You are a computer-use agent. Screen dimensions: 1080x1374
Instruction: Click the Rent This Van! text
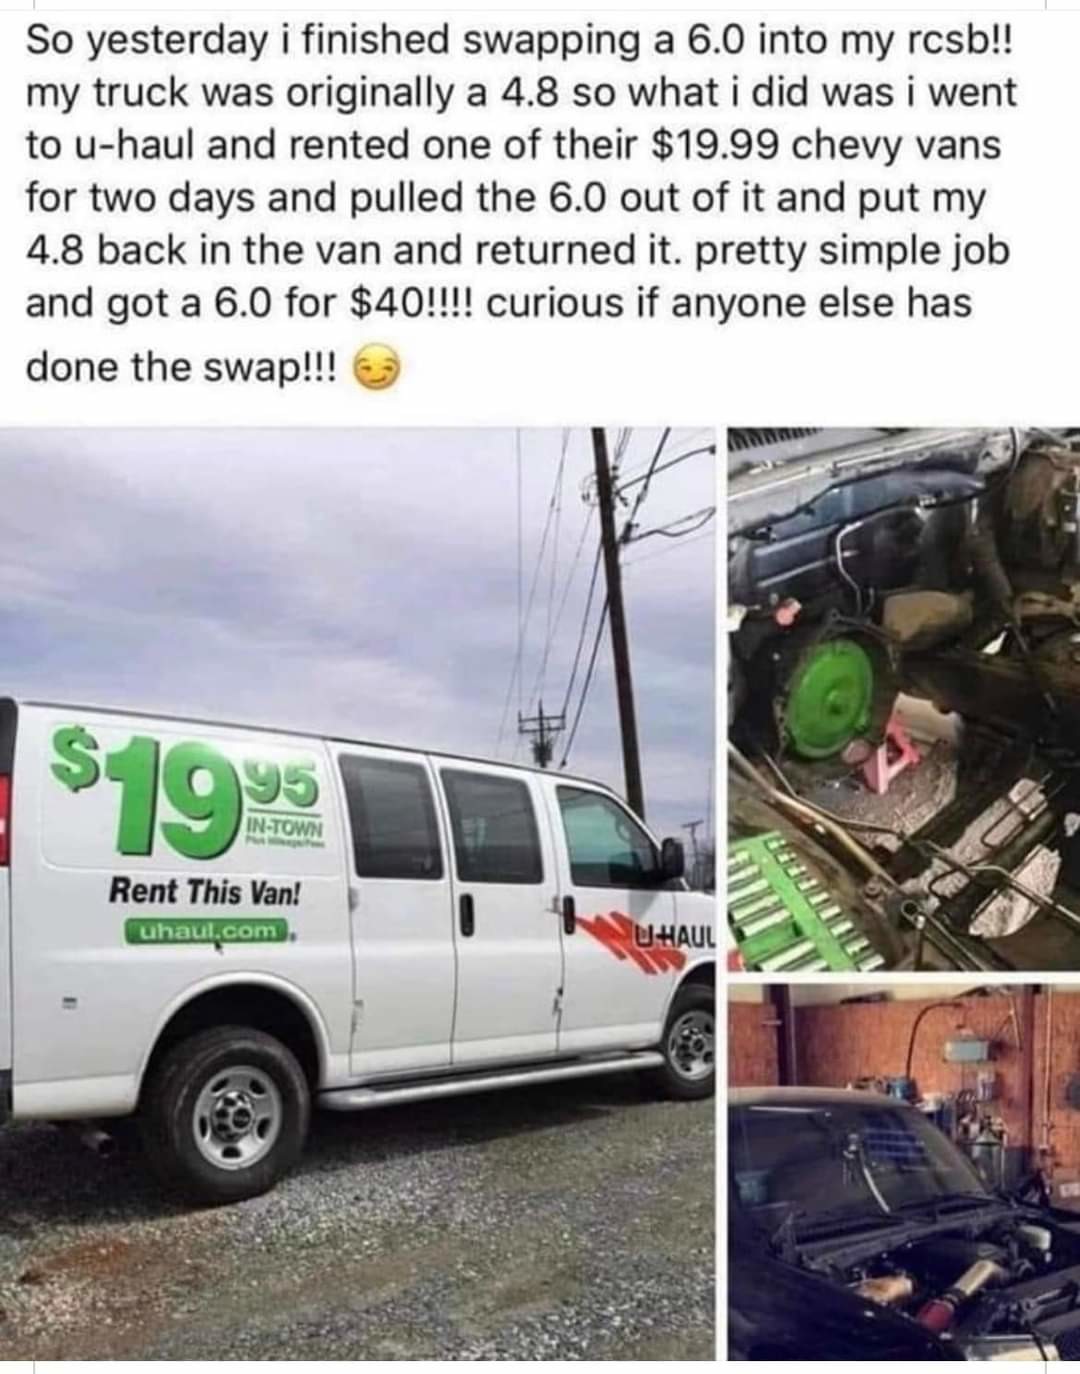tap(204, 890)
